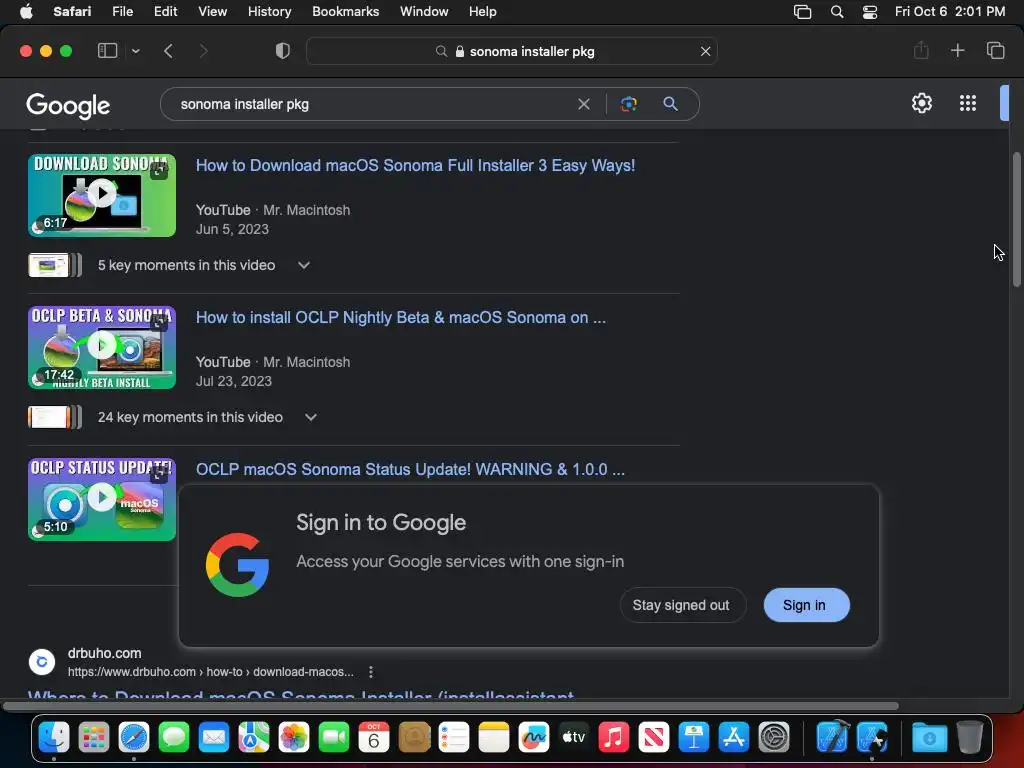Open Finder from the Dock
The image size is (1024, 768).
tap(54, 738)
